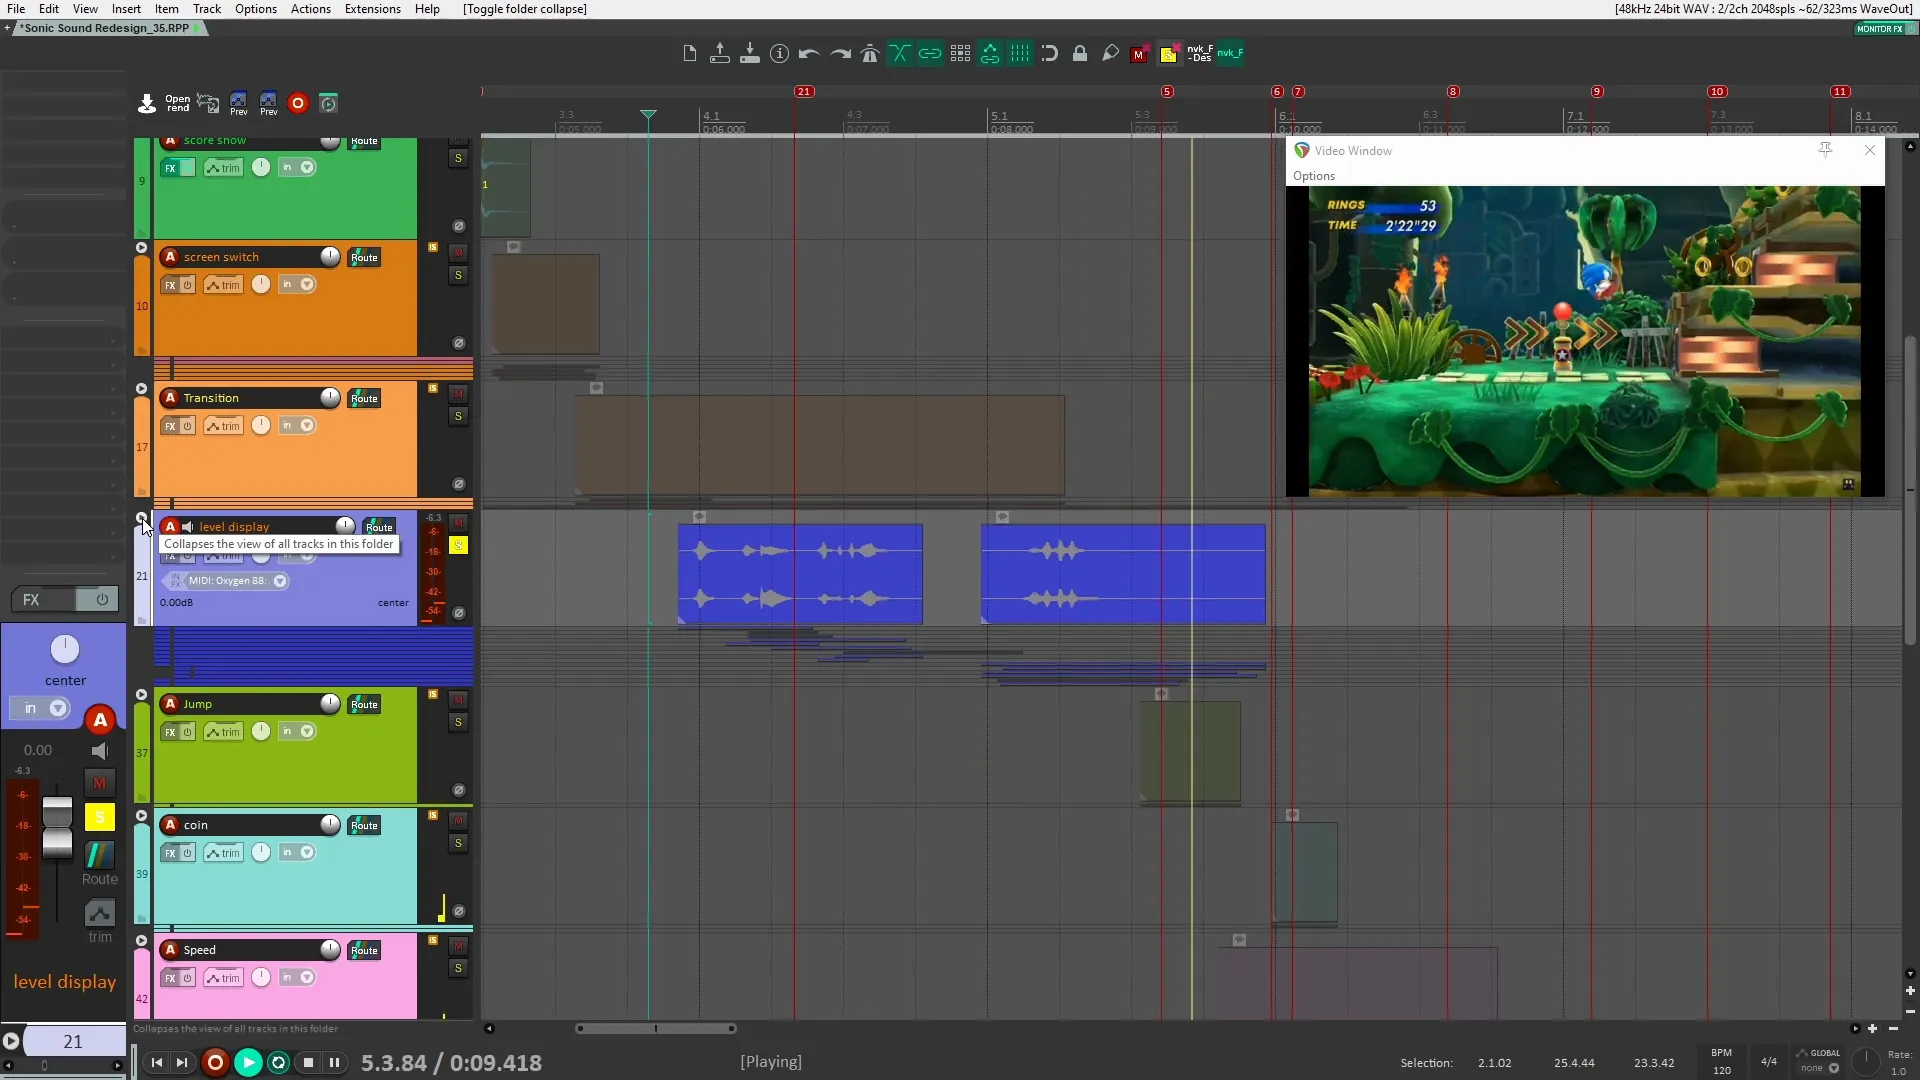Adjust pan knob in left mixer panel
1920x1080 pixels.
pos(65,650)
